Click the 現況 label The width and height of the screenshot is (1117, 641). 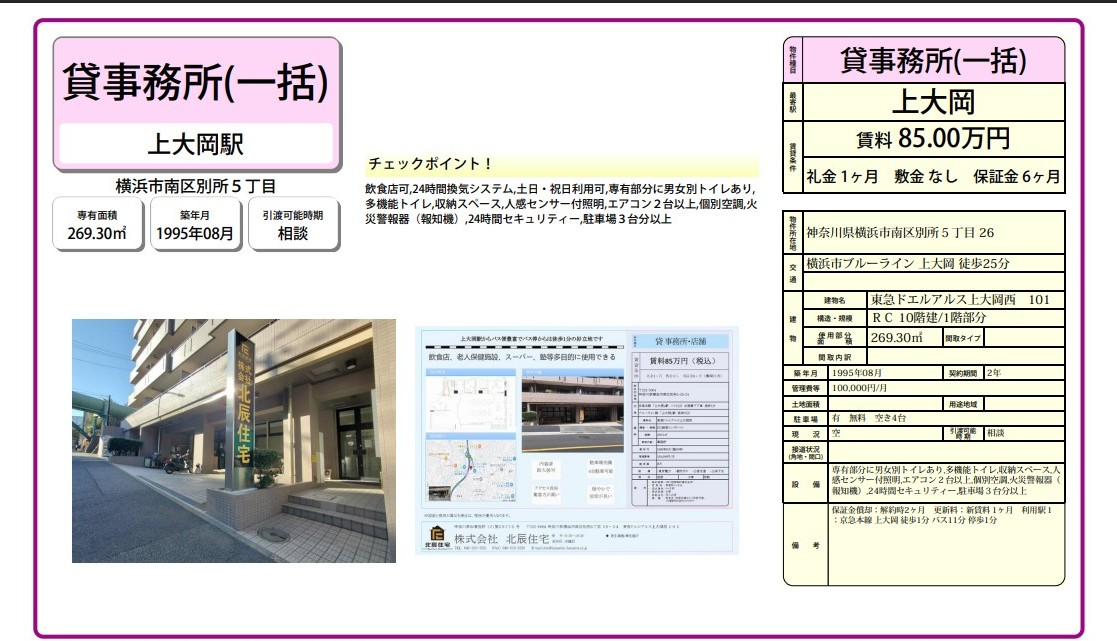[x=805, y=434]
